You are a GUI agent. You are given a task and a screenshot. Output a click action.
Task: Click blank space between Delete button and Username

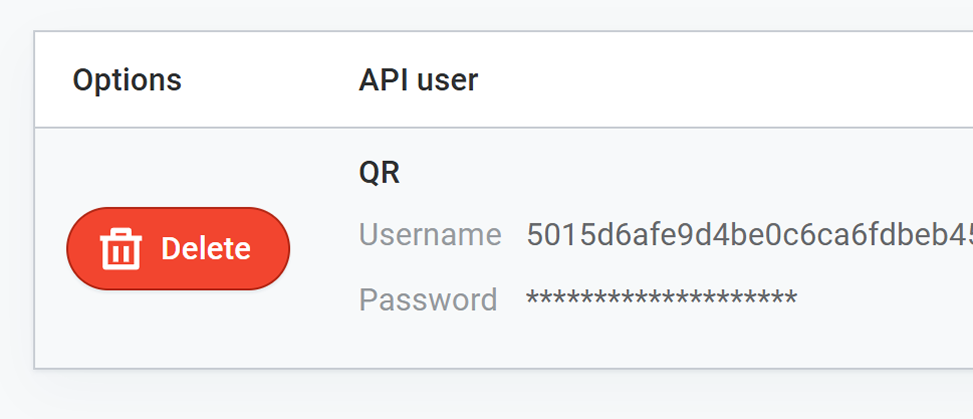(x=324, y=249)
